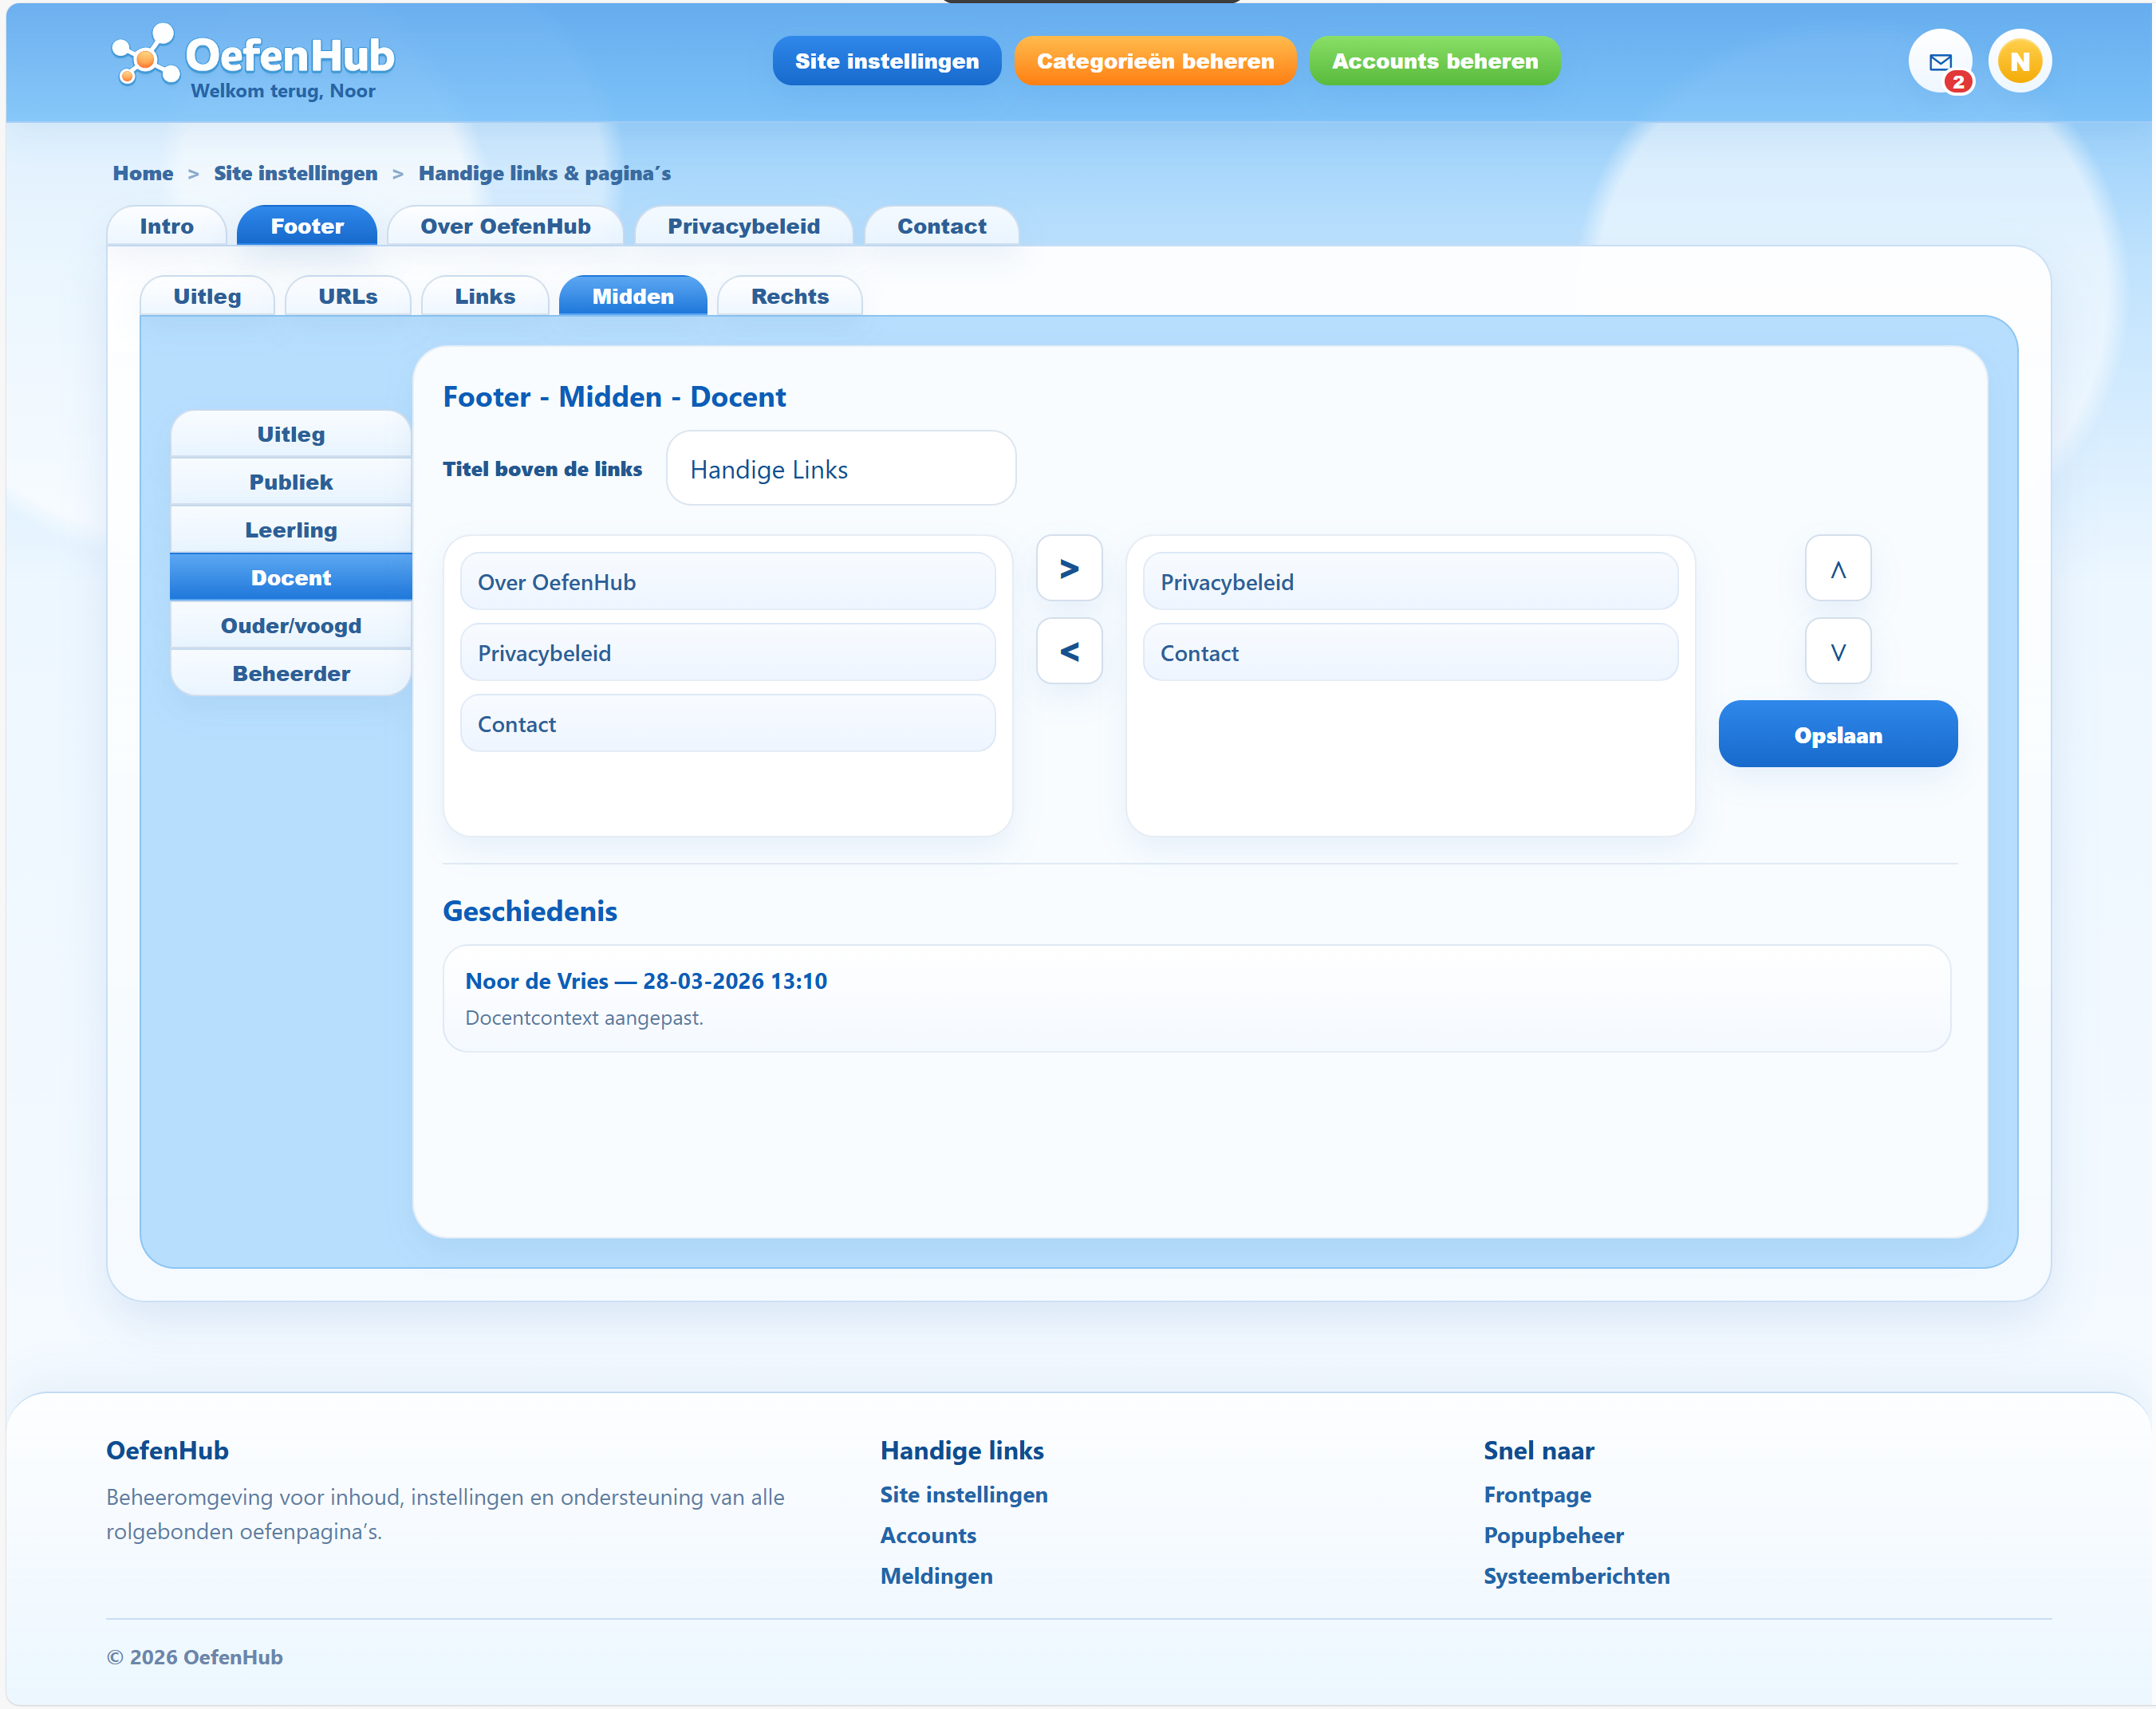Viewport: 2156px width, 1709px height.
Task: Move link right with > arrow
Action: click(1069, 568)
